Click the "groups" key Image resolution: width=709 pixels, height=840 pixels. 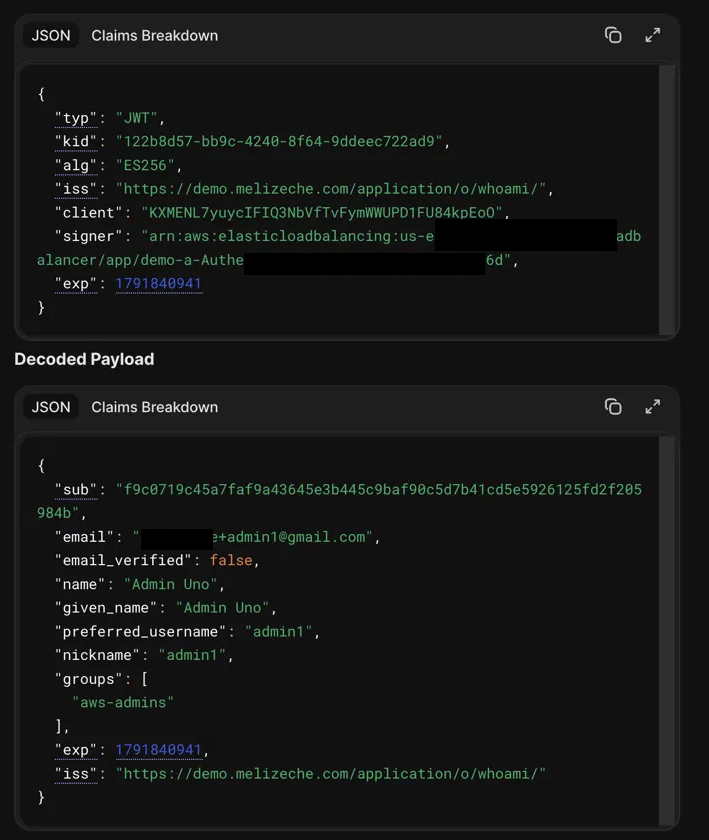[89, 679]
